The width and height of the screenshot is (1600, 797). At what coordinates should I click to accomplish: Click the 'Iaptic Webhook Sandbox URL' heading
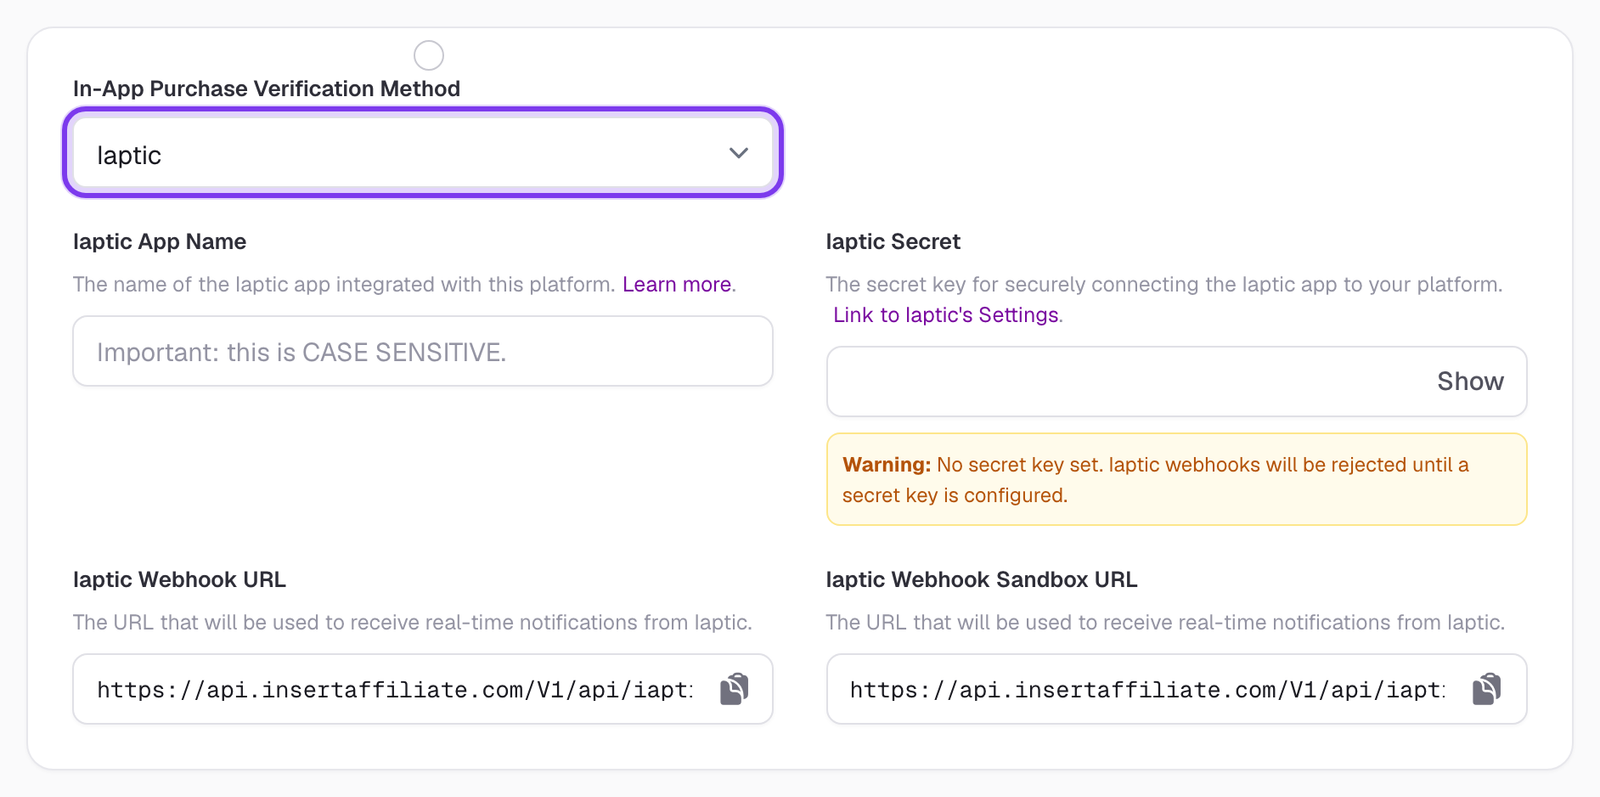coord(981,580)
